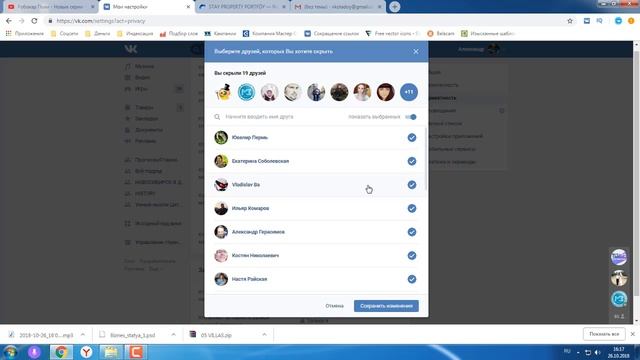Image resolution: width=640 pixels, height=360 pixels.
Task: Click the +11 more hidden friends circle
Action: 409,92
